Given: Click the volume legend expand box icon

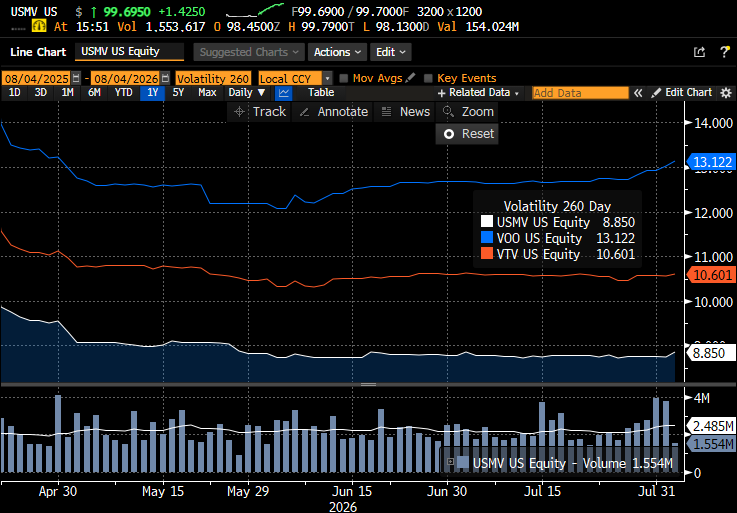Looking at the screenshot, I should [450, 462].
